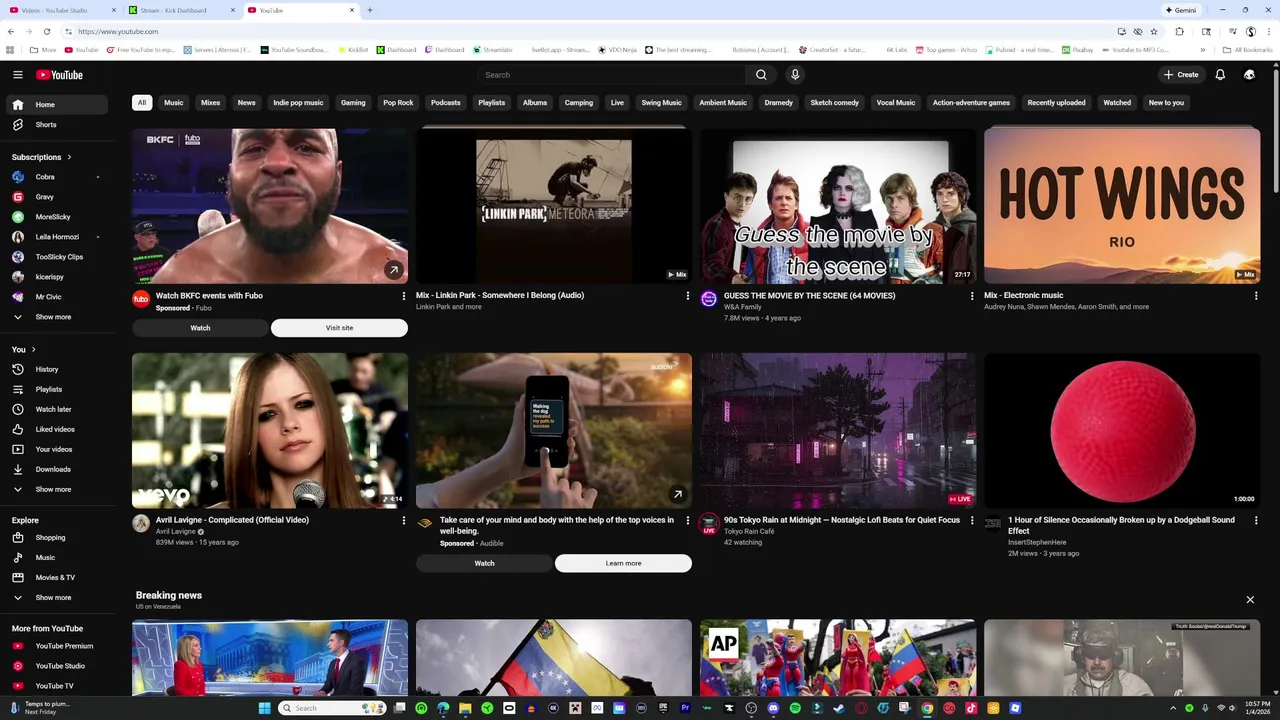The width and height of the screenshot is (1280, 720).
Task: Open the notifications bell
Action: click(x=1220, y=75)
